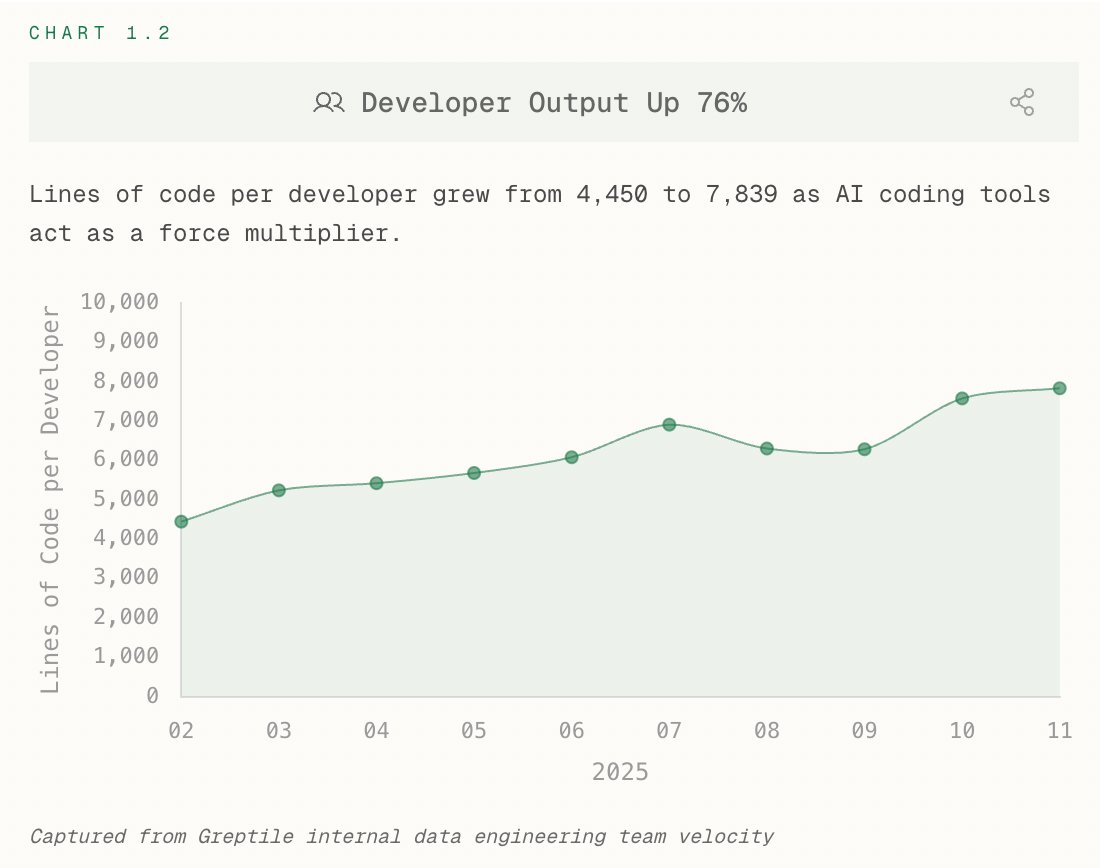The width and height of the screenshot is (1102, 868).
Task: Select the data point for month 05
Action: pyautogui.click(x=474, y=473)
